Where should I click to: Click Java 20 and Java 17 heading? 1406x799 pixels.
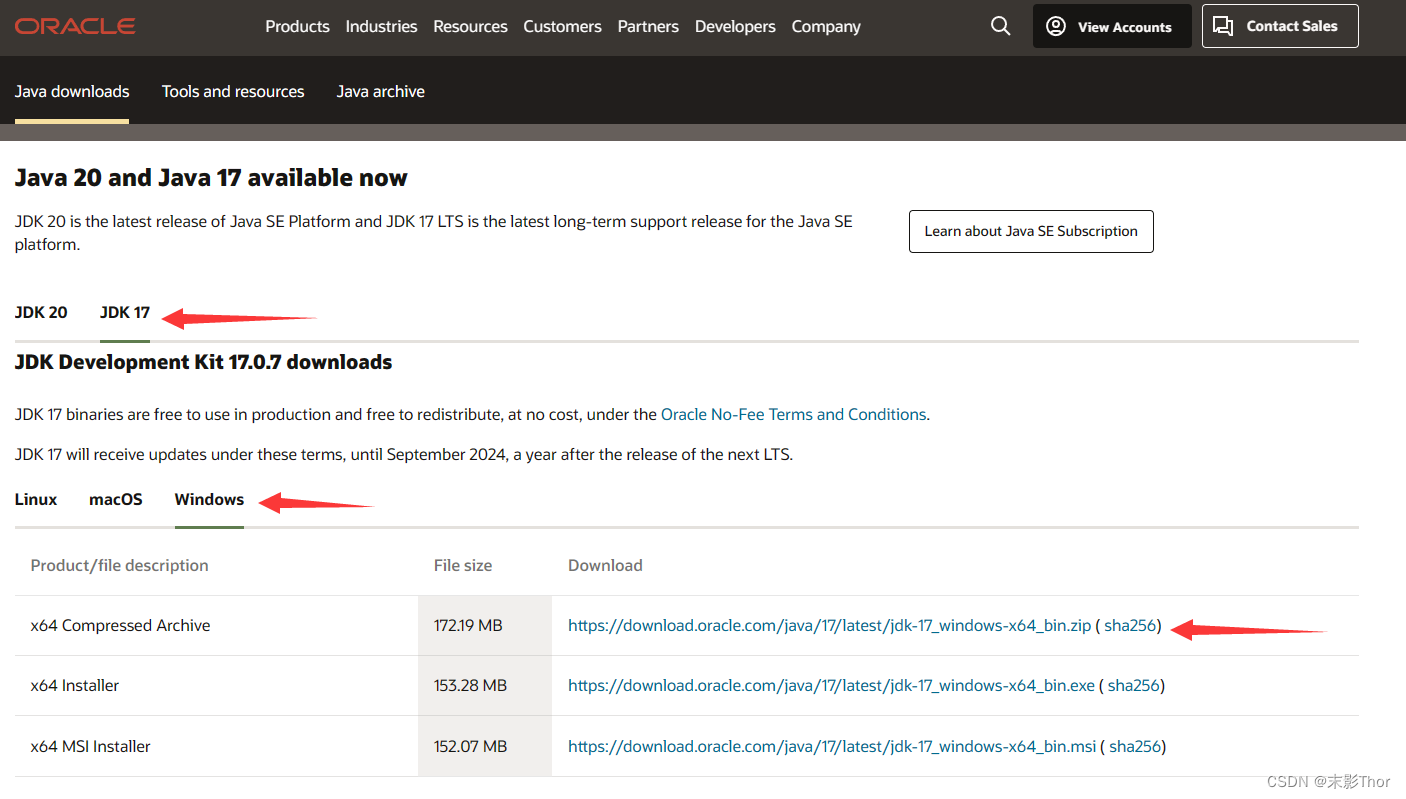point(211,178)
